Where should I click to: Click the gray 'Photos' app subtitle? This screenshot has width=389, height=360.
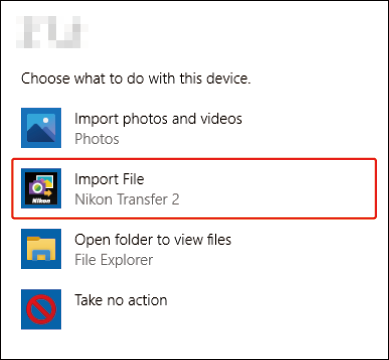97,139
